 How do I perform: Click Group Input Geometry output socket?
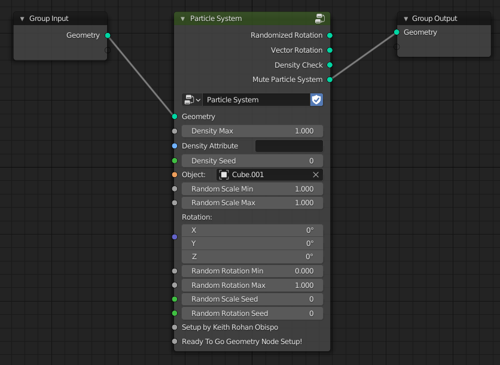point(108,35)
